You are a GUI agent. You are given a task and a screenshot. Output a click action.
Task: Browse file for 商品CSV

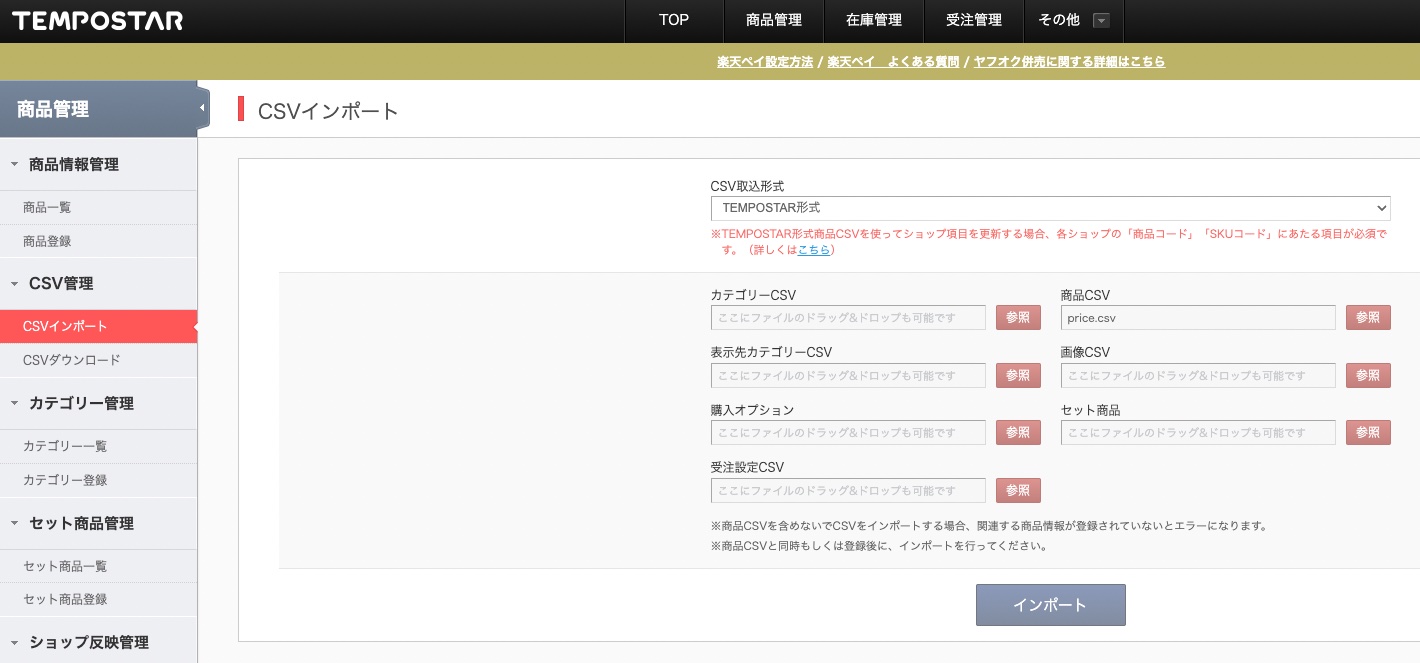[1368, 318]
